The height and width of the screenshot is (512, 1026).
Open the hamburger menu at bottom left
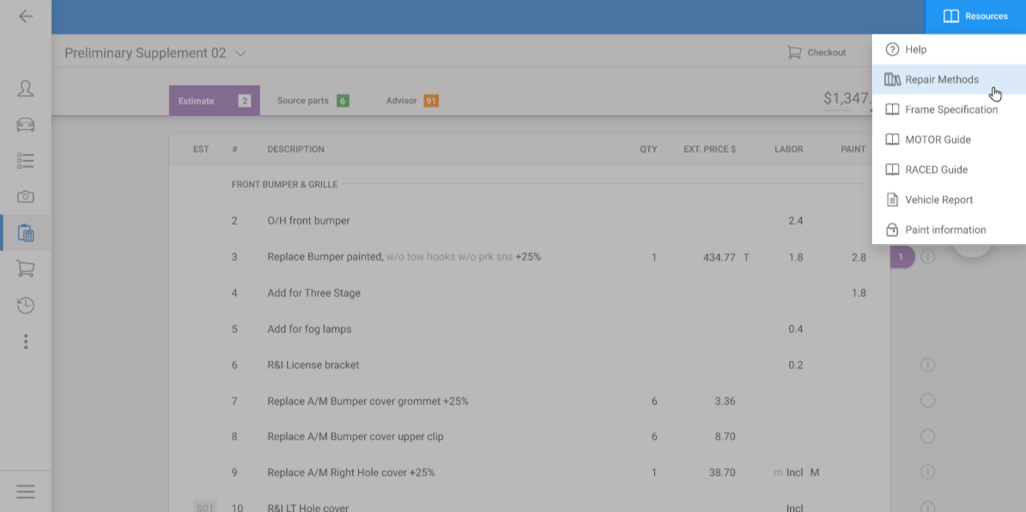coord(26,491)
